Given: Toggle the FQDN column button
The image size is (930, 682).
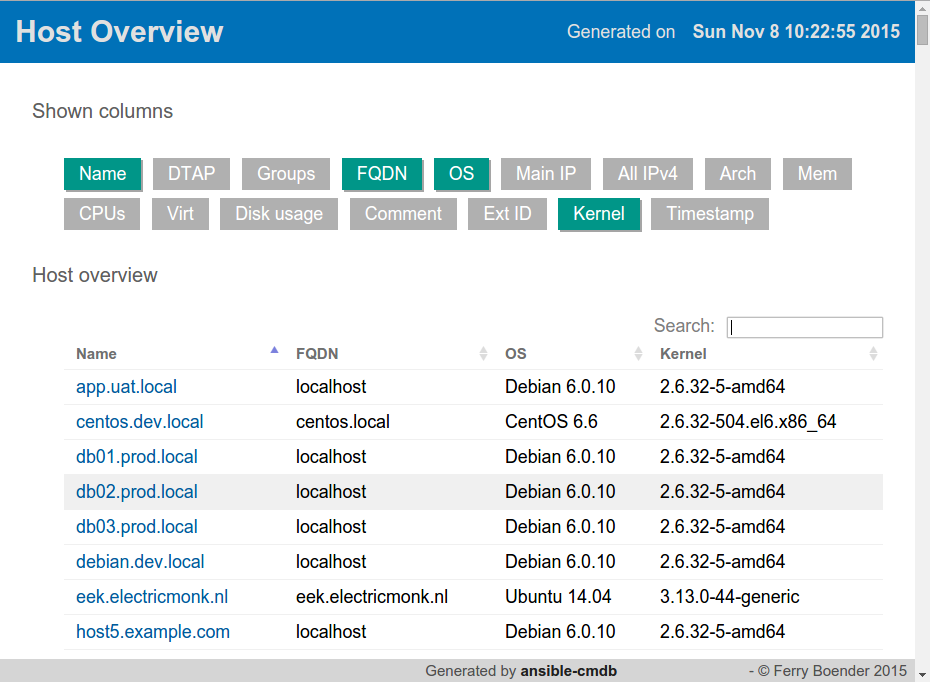Looking at the screenshot, I should (x=382, y=174).
